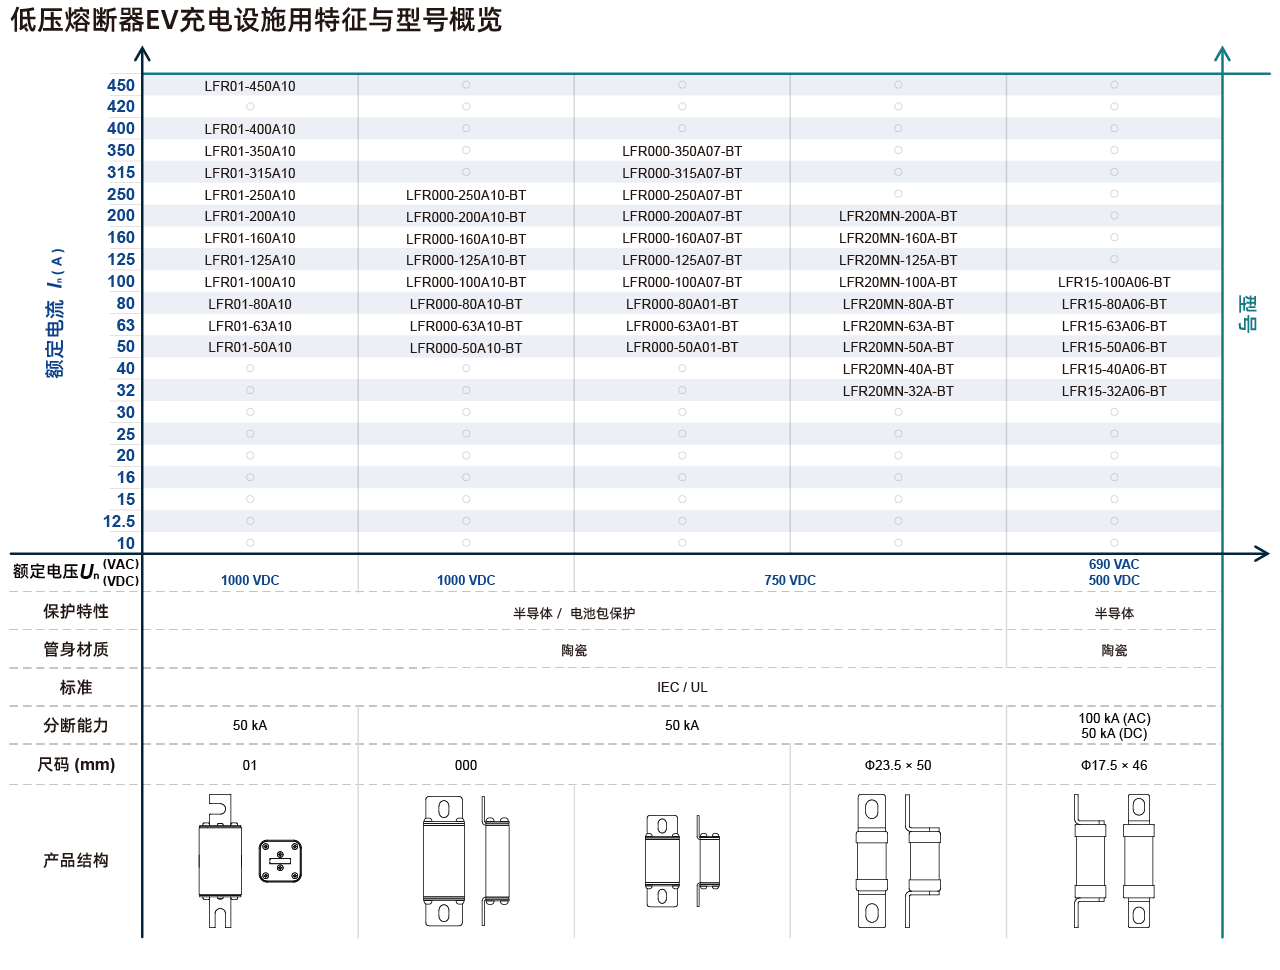Select model LFR01-50A10
Screen dimensions: 1280x970
(x=250, y=347)
